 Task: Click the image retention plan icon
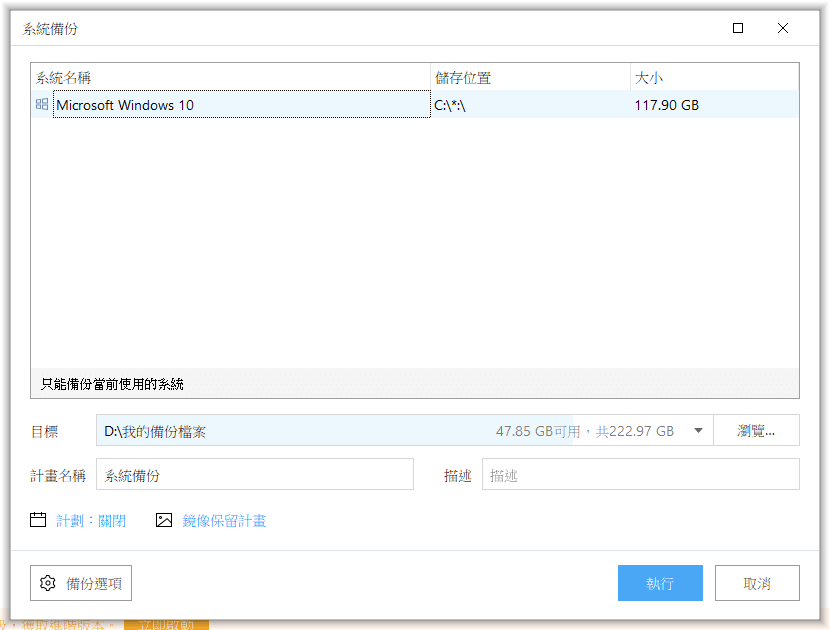point(164,520)
